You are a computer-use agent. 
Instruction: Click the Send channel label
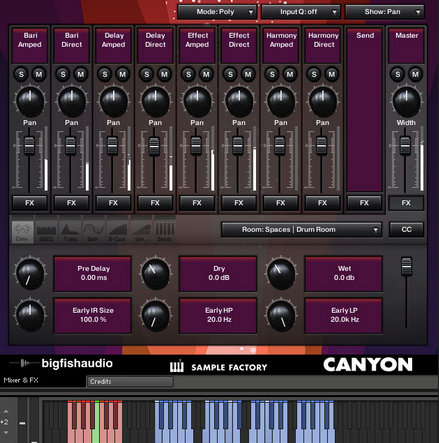(x=365, y=35)
